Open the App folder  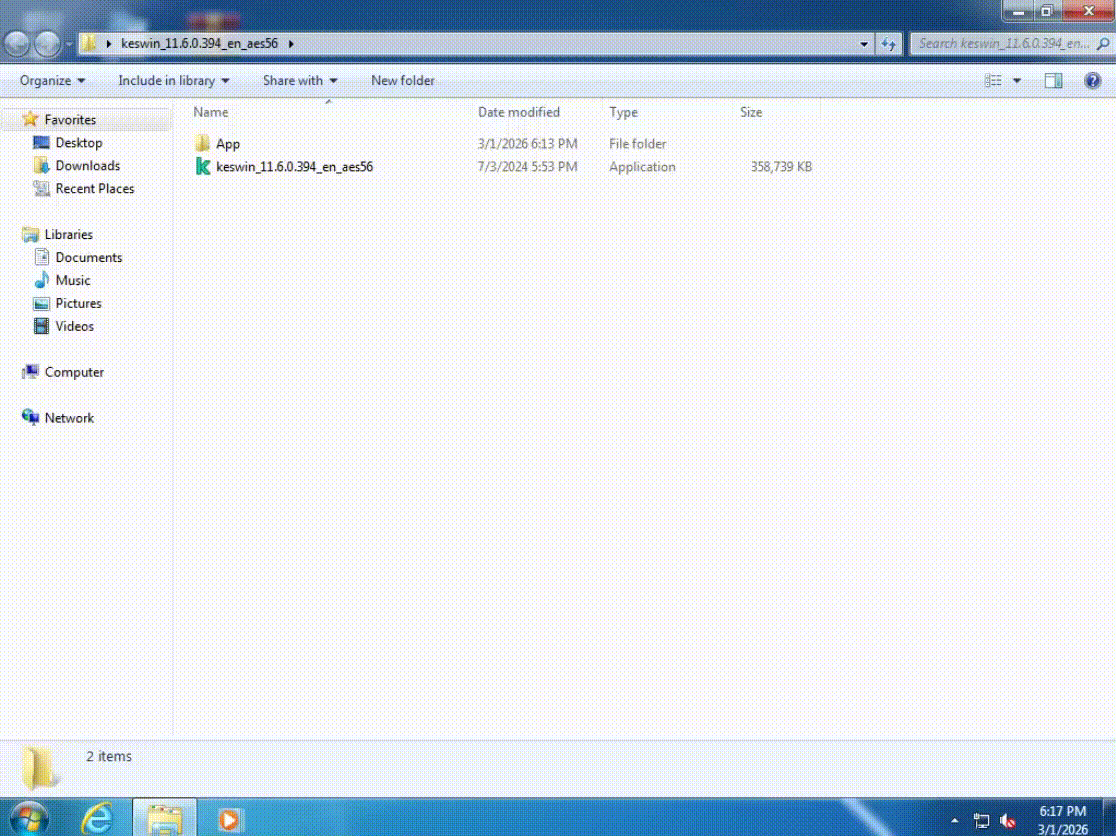226,143
